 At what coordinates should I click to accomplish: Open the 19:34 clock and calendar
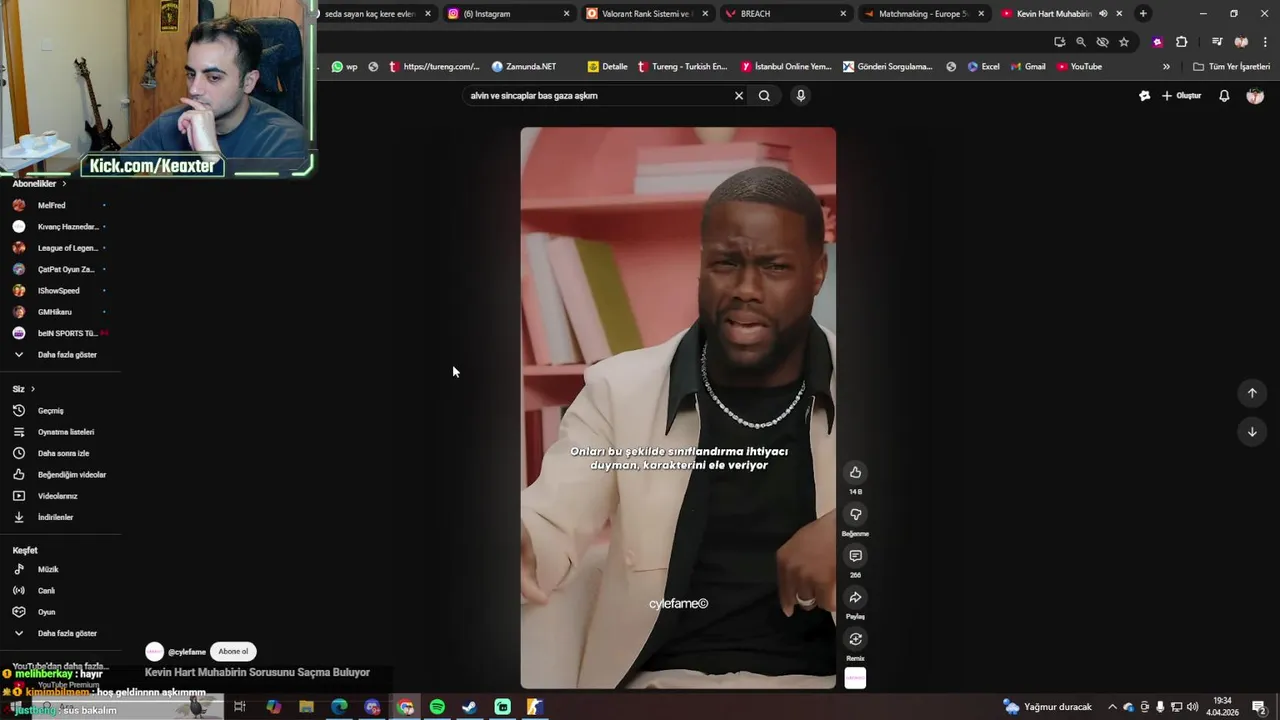1222,707
